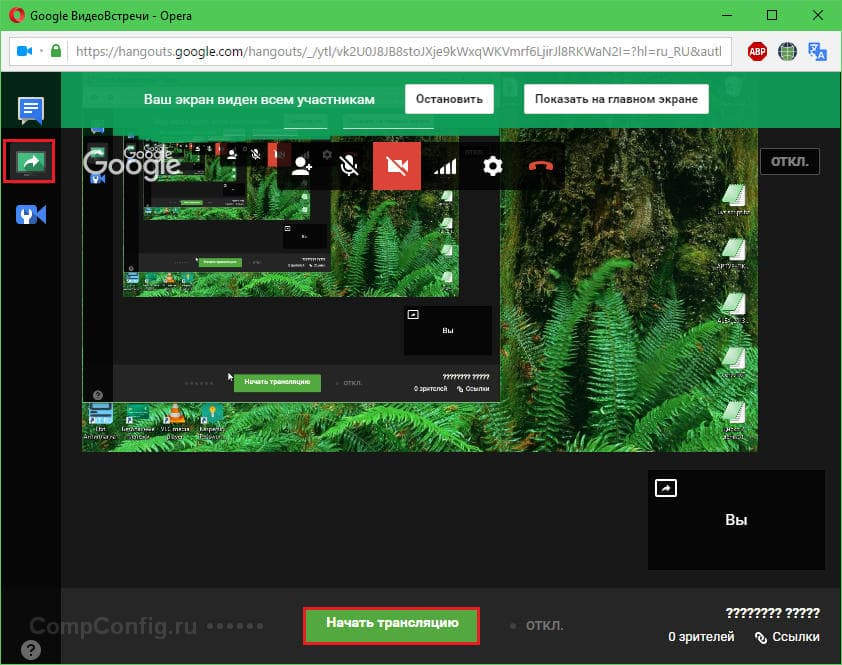Click the Opera logo in title bar
This screenshot has height=665, width=842.
point(17,15)
